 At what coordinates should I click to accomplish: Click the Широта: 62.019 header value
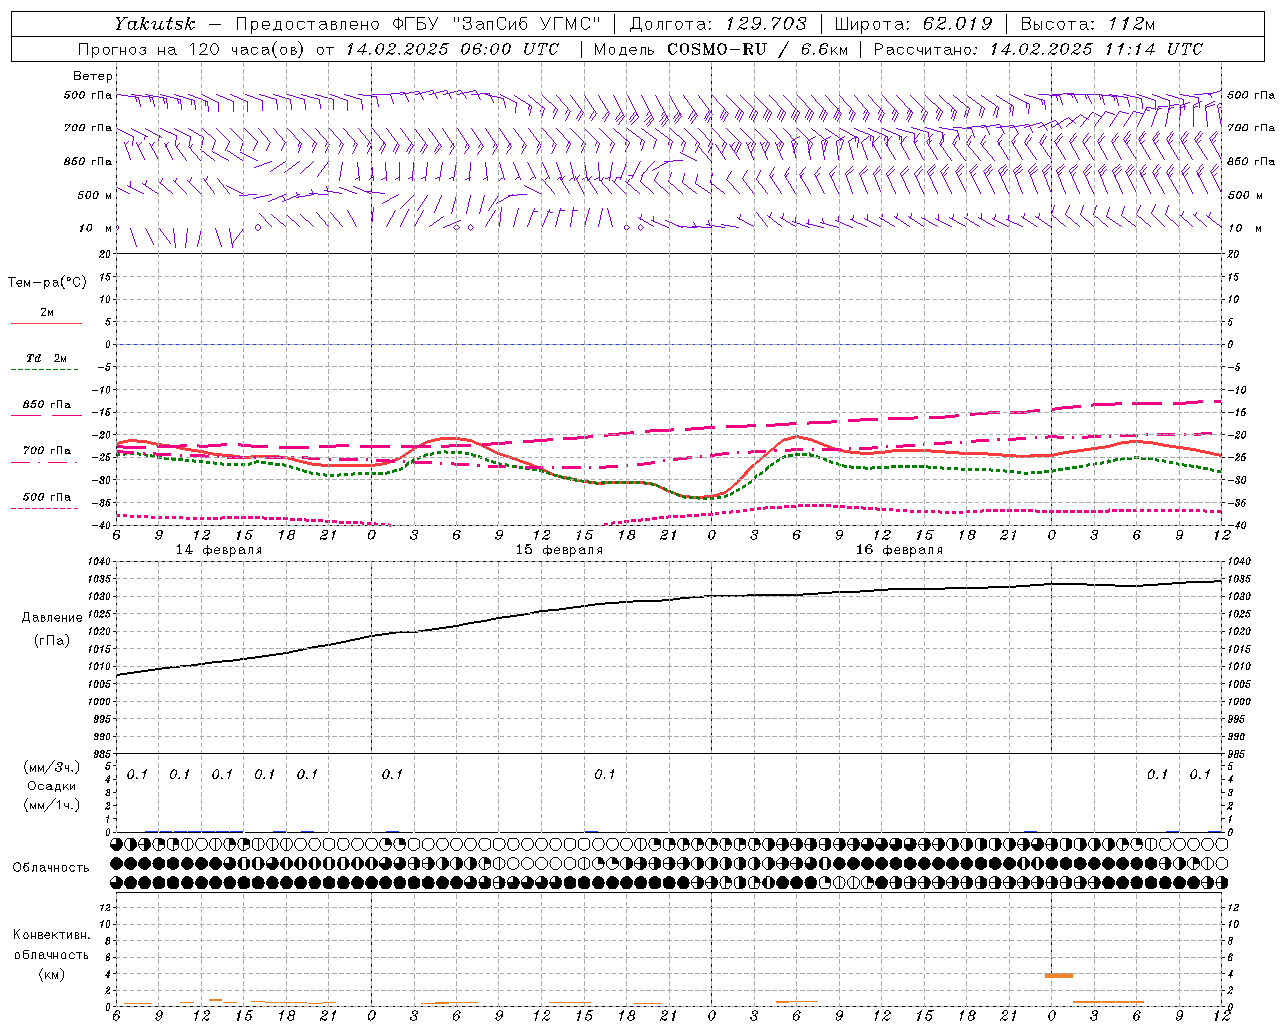click(x=913, y=23)
